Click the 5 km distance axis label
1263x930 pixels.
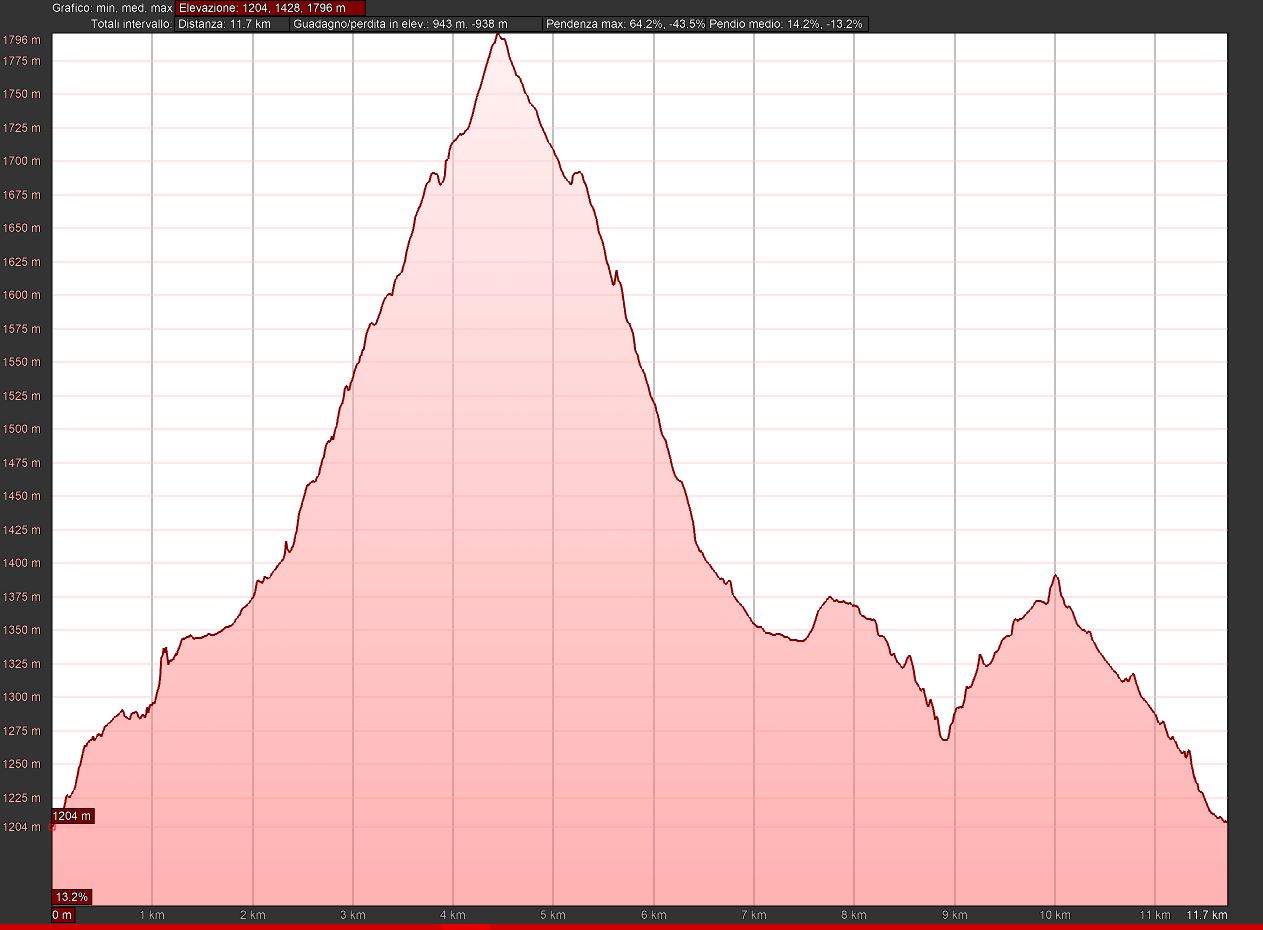coord(553,915)
